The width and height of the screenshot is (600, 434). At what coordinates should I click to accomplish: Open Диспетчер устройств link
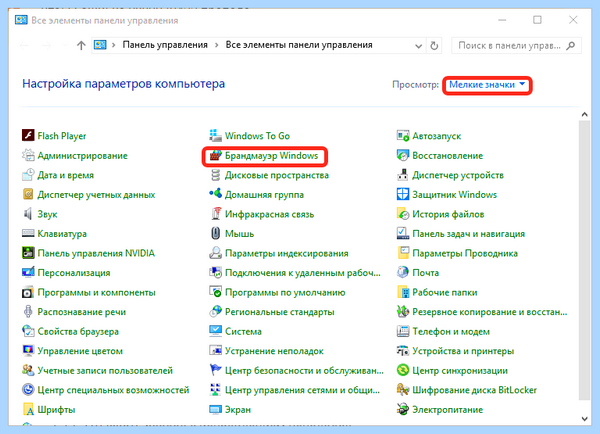[458, 175]
